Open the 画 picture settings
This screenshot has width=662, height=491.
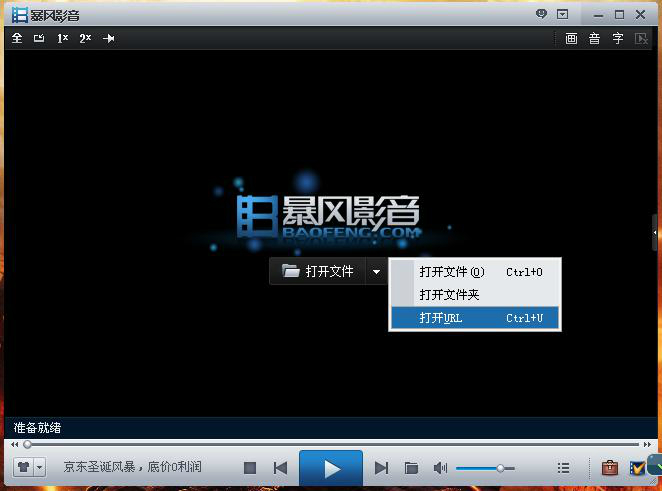tap(571, 38)
